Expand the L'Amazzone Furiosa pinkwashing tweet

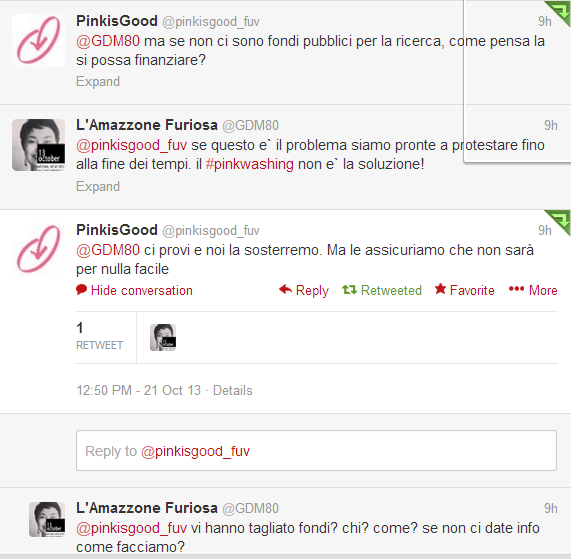(x=98, y=186)
